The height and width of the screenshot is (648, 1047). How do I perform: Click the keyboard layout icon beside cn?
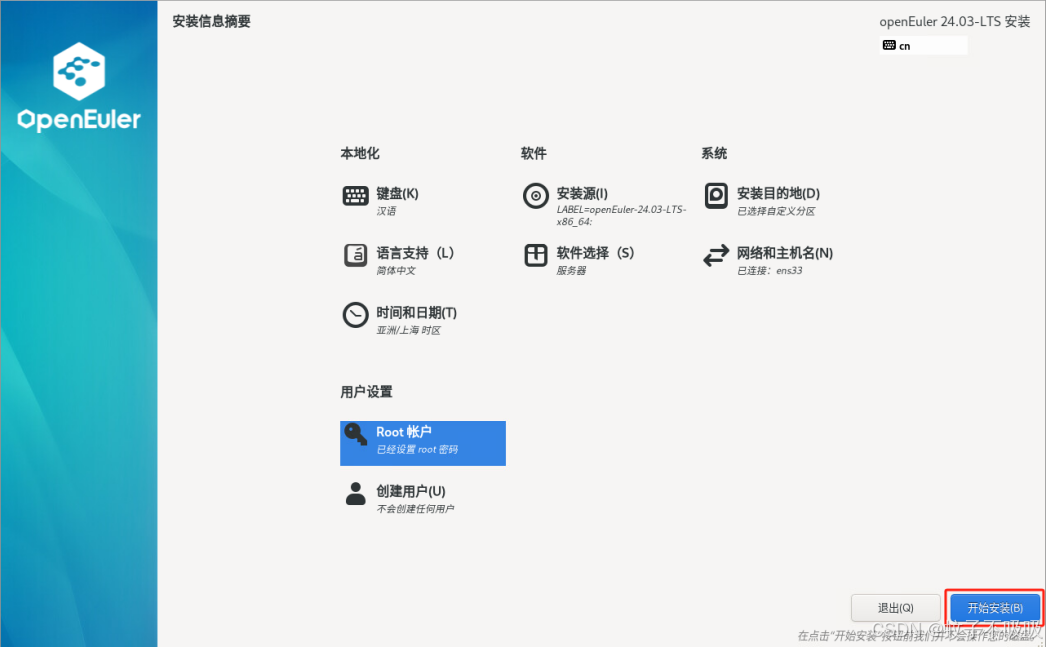[x=889, y=45]
